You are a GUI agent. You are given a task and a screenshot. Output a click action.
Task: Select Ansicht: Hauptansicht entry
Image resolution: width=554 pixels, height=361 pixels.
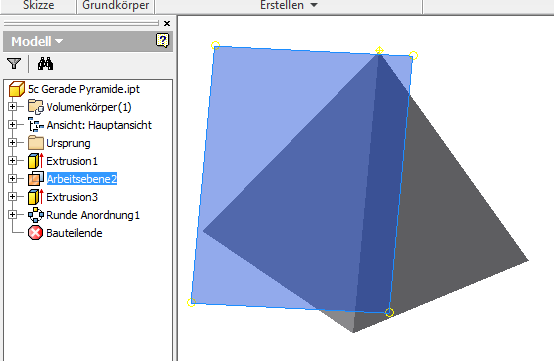(99, 125)
